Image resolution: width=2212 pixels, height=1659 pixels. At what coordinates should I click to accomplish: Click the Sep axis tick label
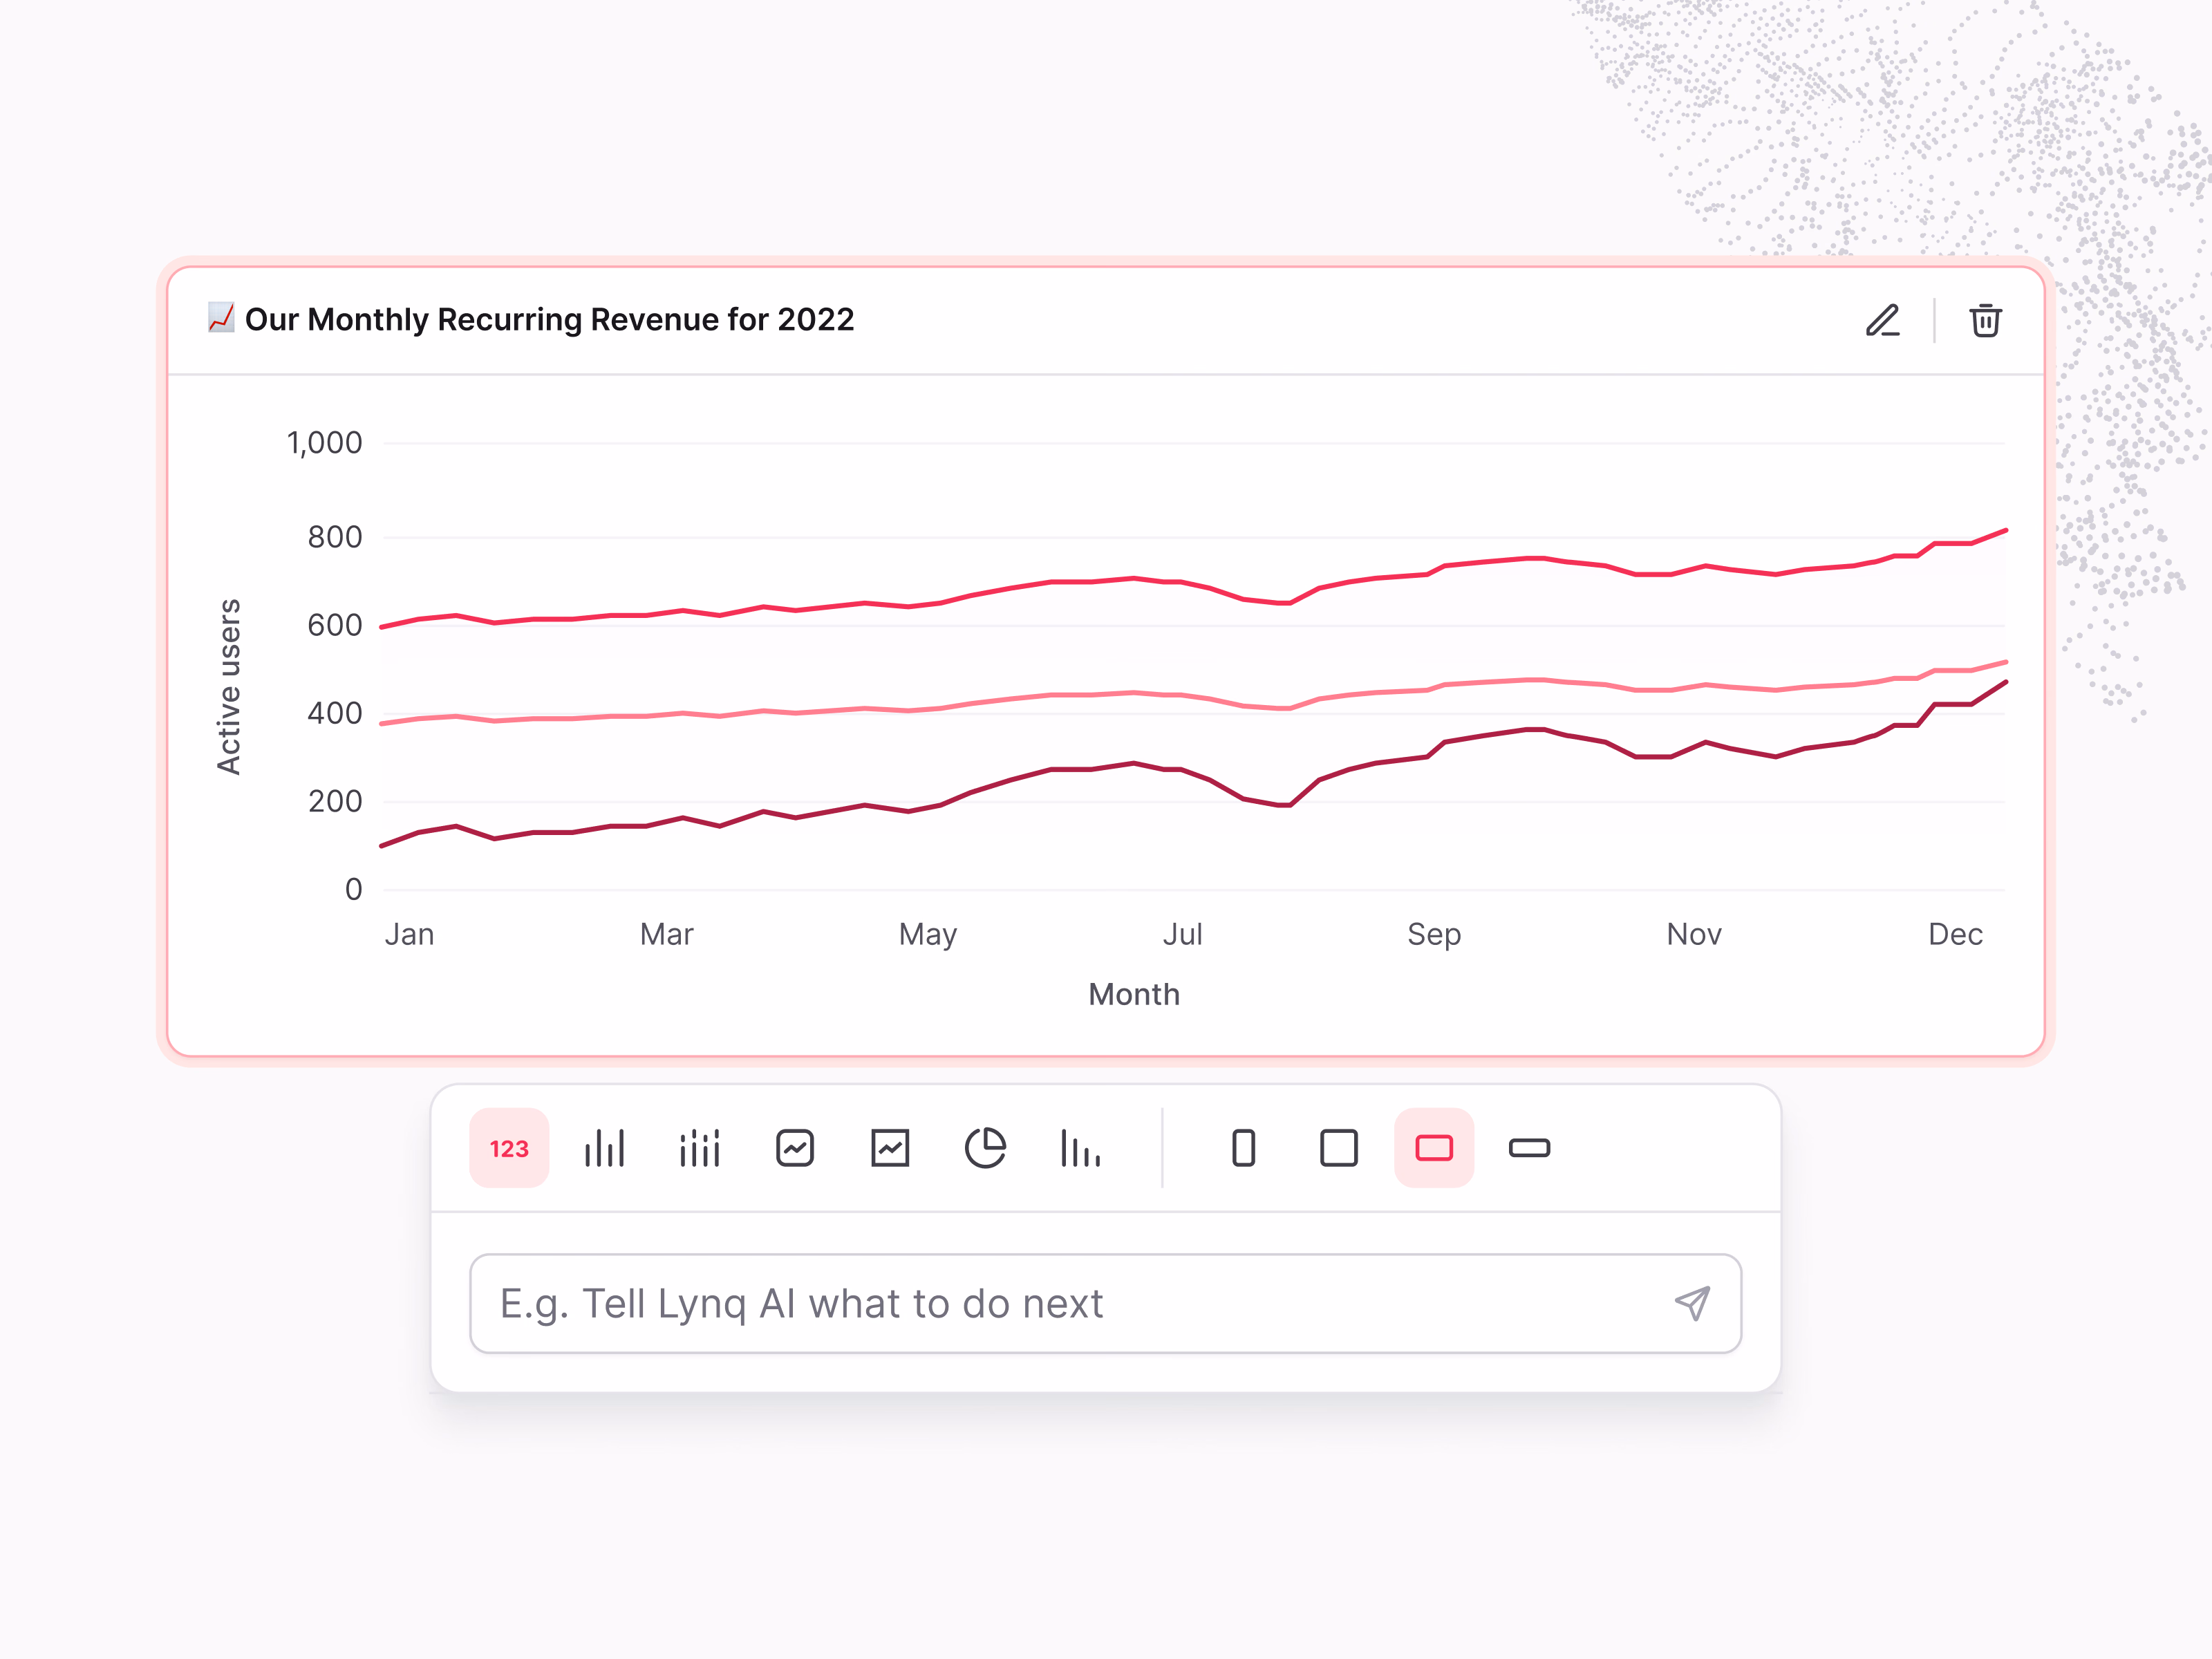1434,935
